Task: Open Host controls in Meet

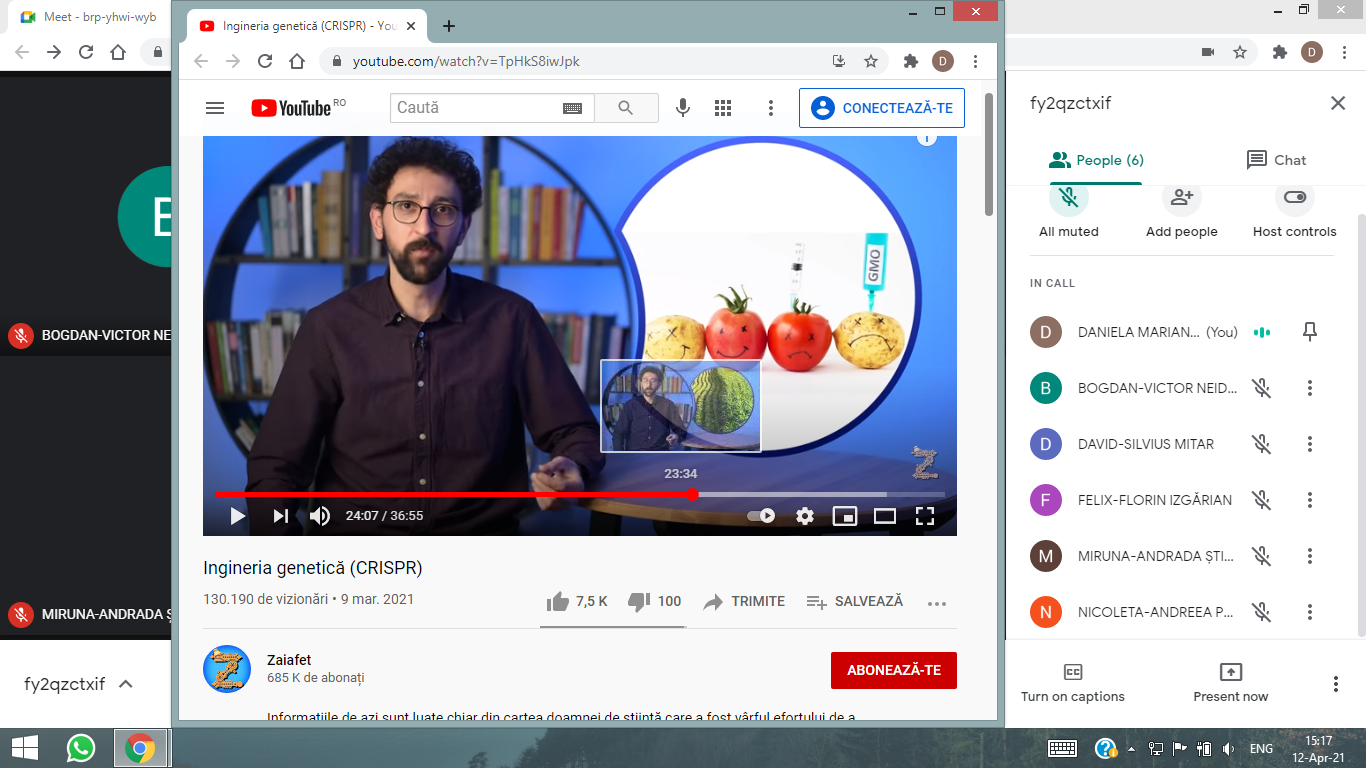Action: (1295, 210)
